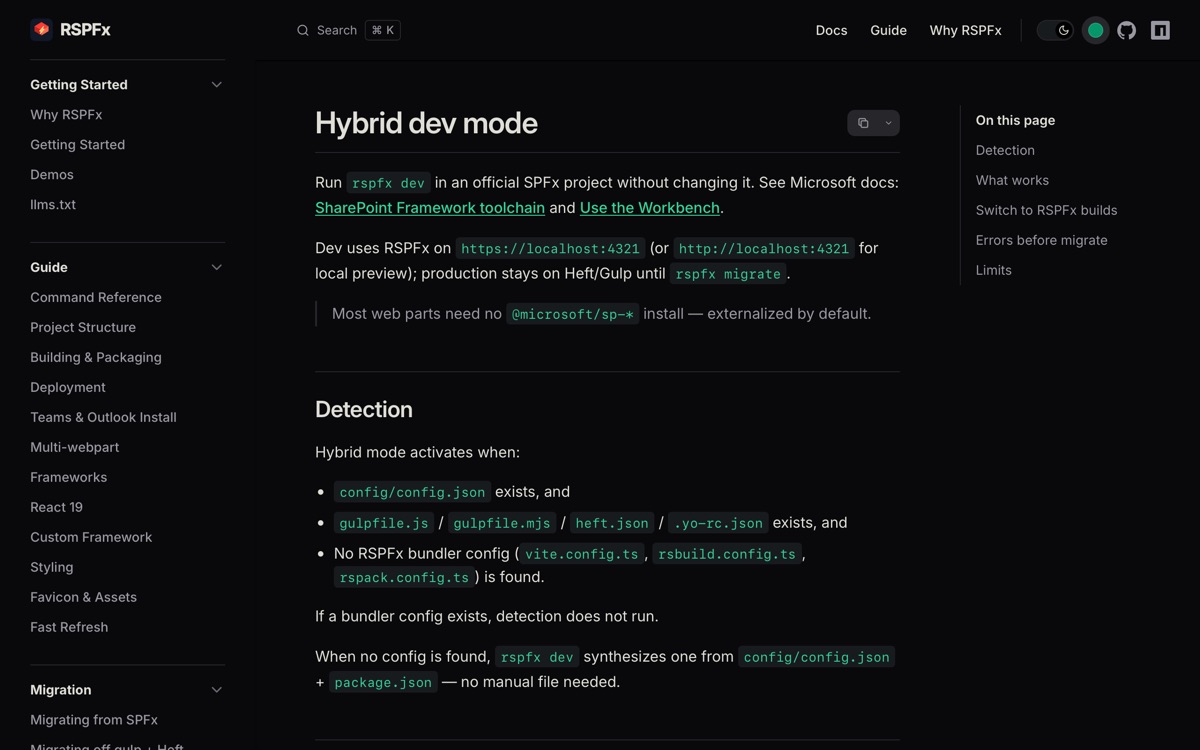Focus the Search box

pos(348,30)
